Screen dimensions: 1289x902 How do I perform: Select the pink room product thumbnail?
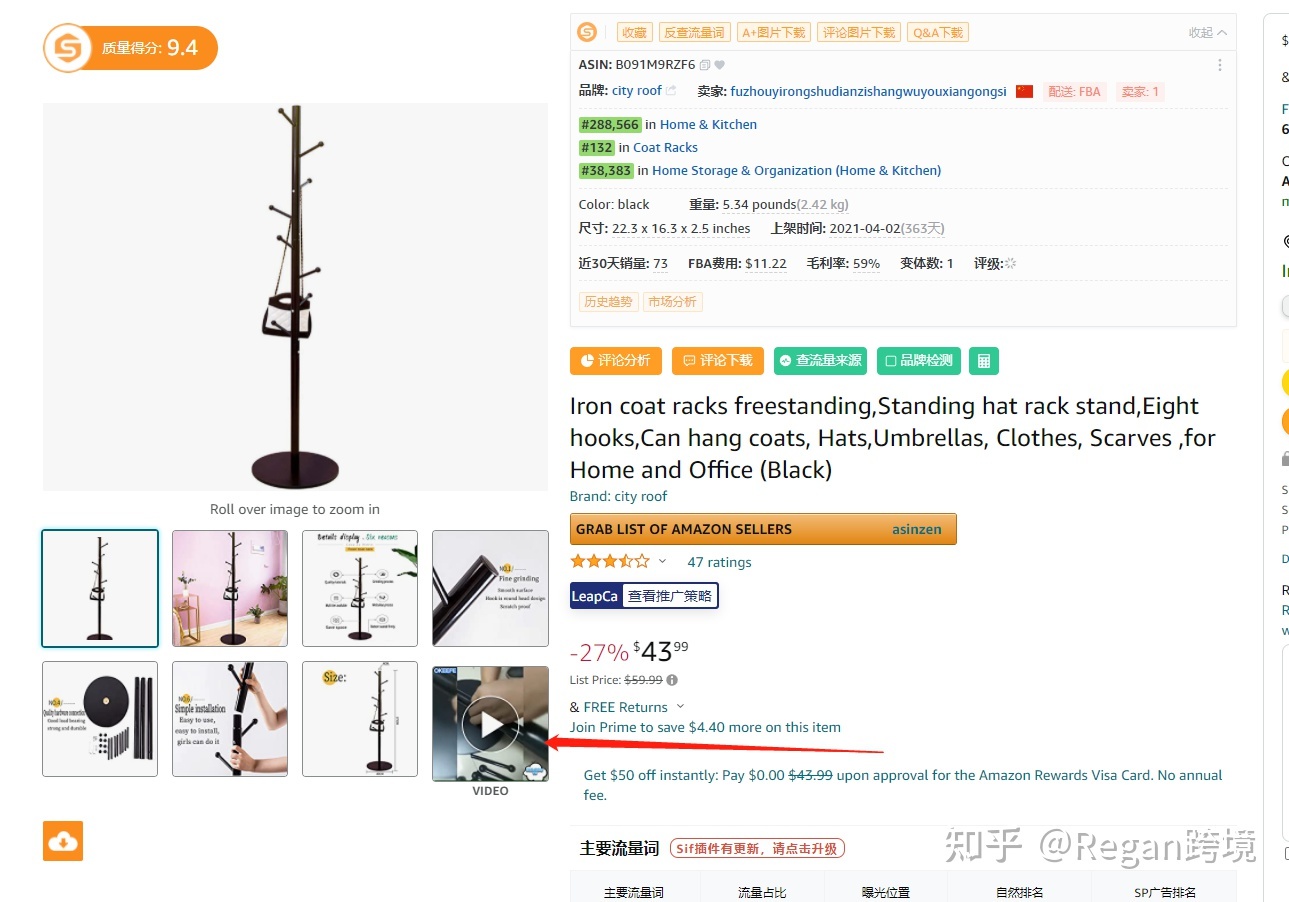230,588
